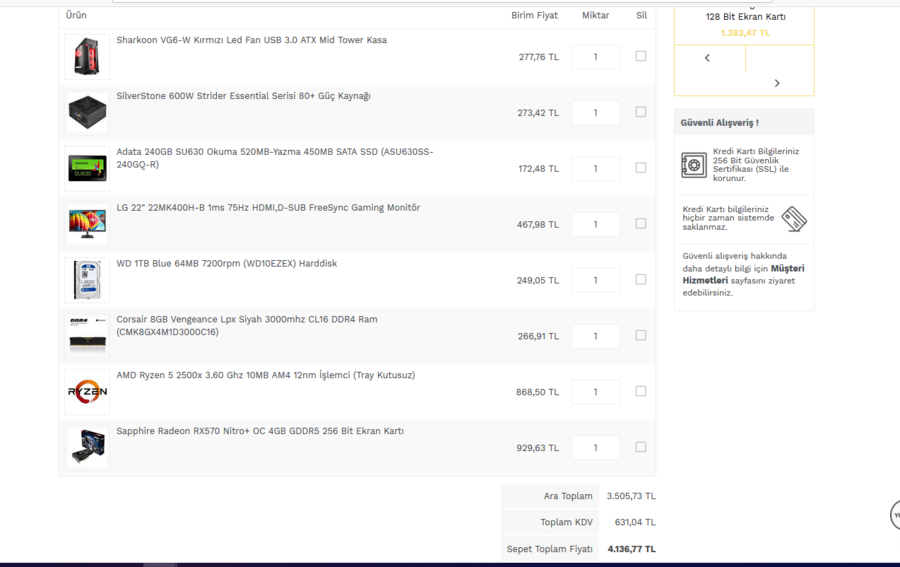This screenshot has height=567, width=900.
Task: Edit quantity field for Sharkoon VG6-W case
Action: click(595, 57)
